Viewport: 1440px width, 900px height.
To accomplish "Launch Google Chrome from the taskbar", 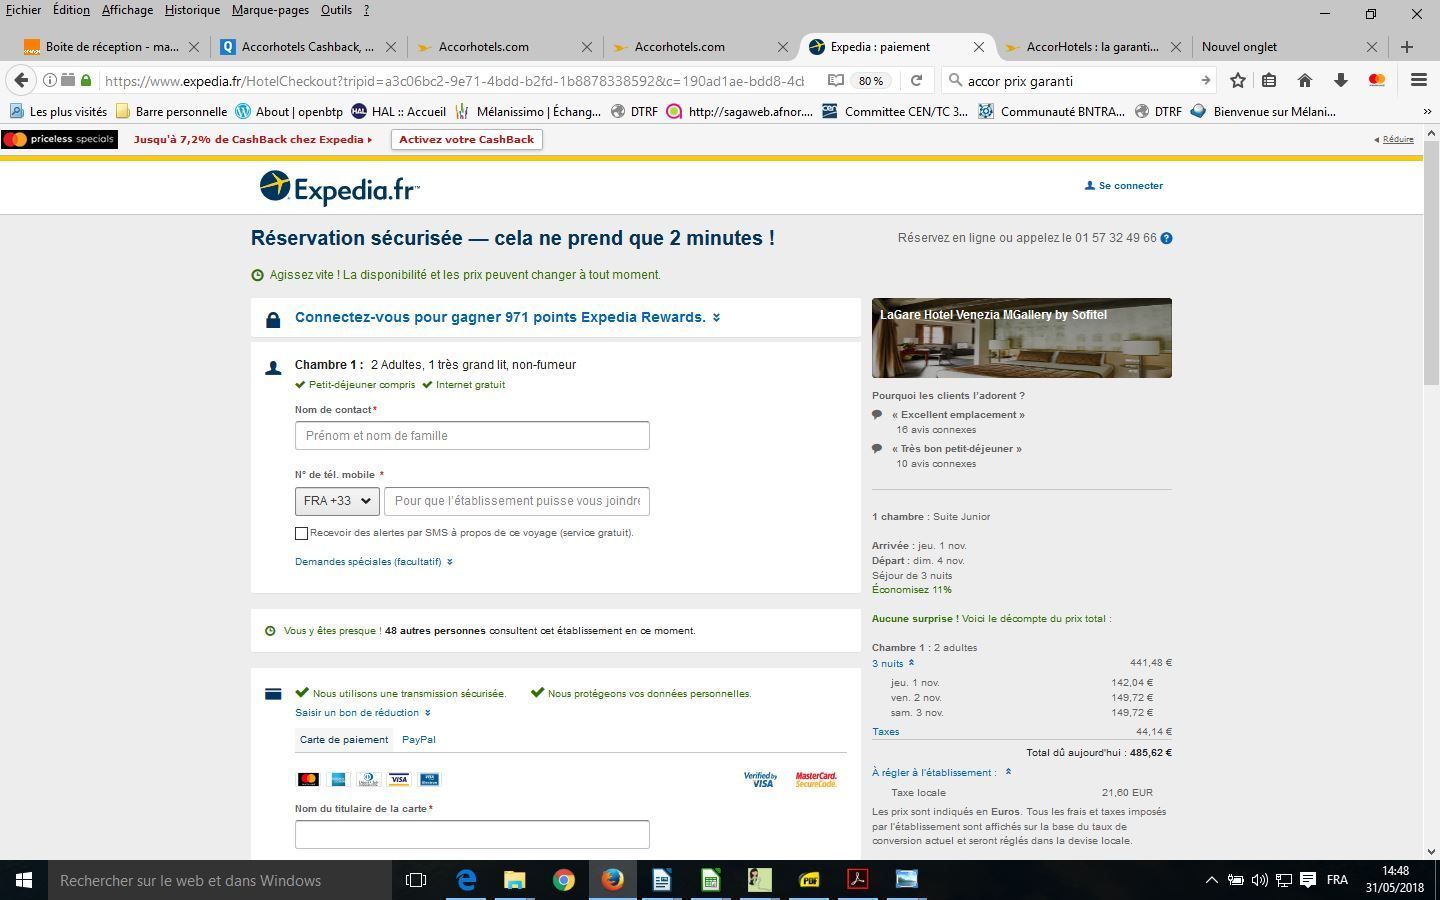I will point(564,880).
